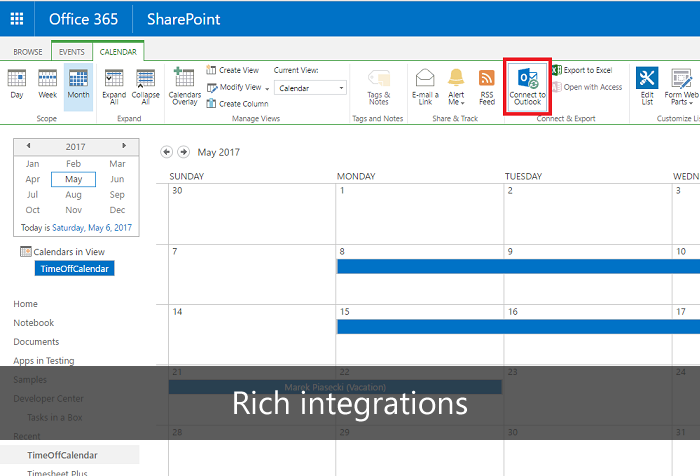Click the event bar on May 8
Image resolution: width=700 pixels, height=476 pixels.
click(518, 266)
